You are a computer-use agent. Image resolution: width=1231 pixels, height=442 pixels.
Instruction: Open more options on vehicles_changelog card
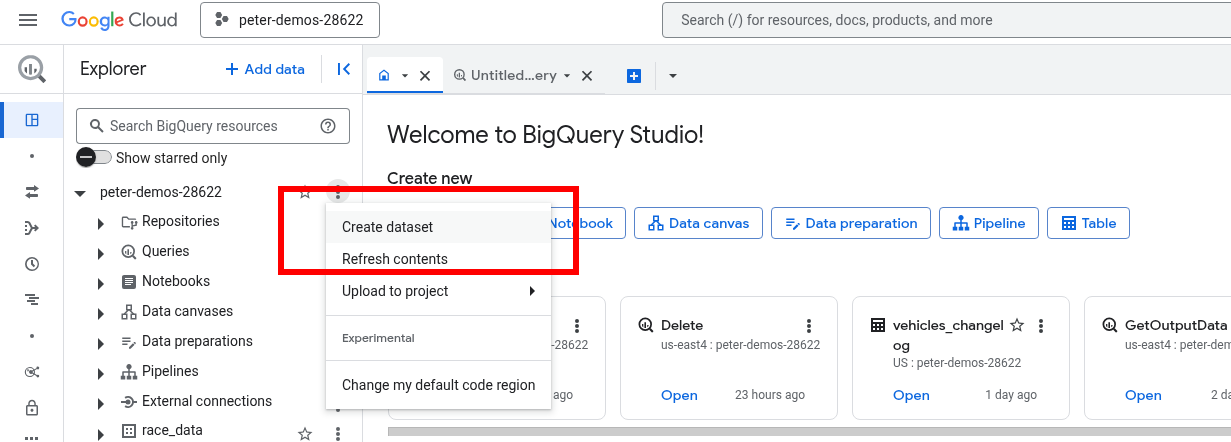pyautogui.click(x=1040, y=326)
